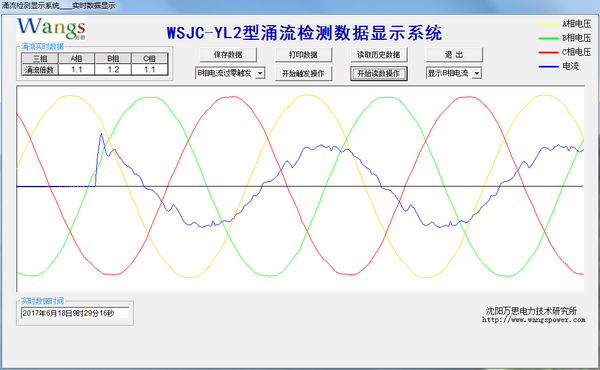Click the C相 column header

[149, 59]
